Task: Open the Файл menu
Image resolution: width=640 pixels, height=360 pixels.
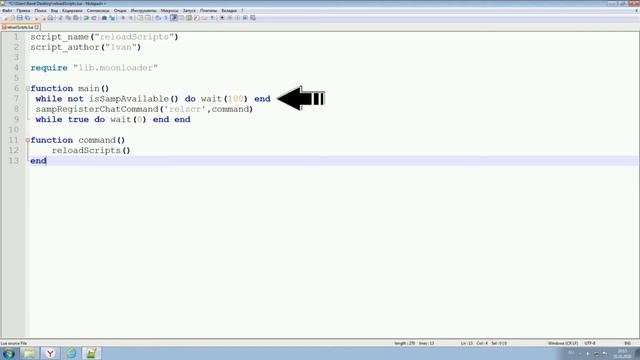Action: click(x=7, y=11)
